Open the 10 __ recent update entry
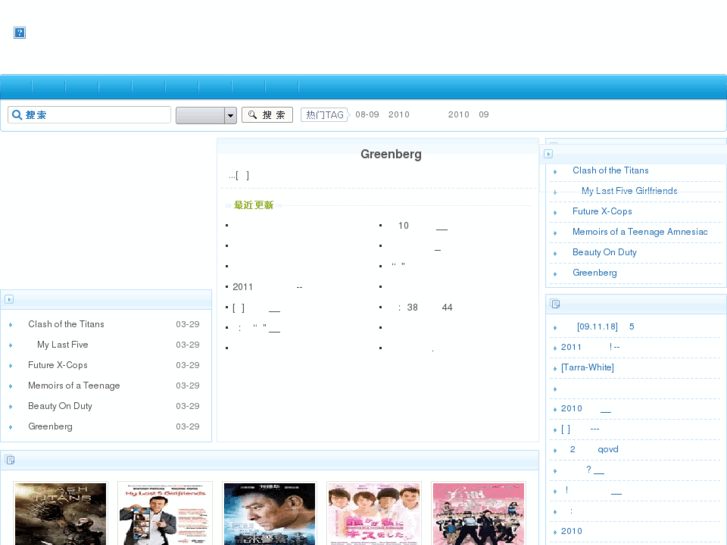 click(x=423, y=226)
